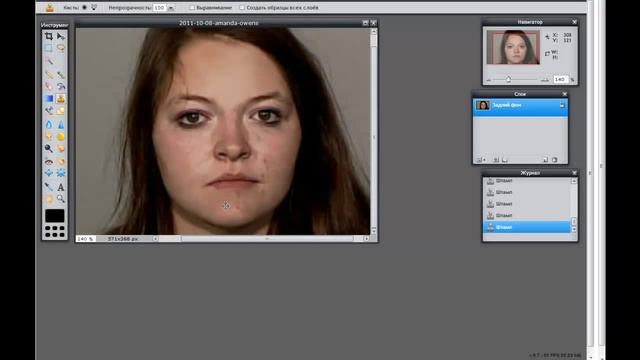Click the Navigator zoom in icon
Screen dimensions: 640x360
544,80
